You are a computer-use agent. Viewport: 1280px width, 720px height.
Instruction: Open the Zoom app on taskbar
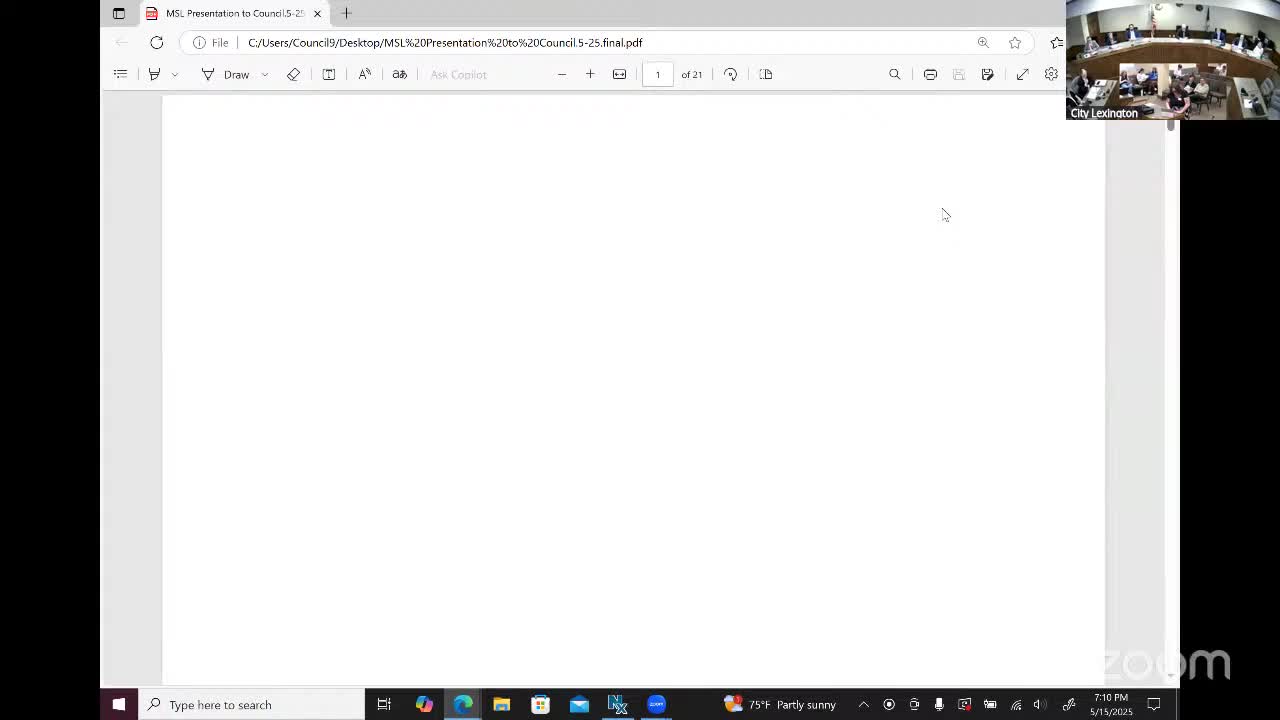(656, 704)
